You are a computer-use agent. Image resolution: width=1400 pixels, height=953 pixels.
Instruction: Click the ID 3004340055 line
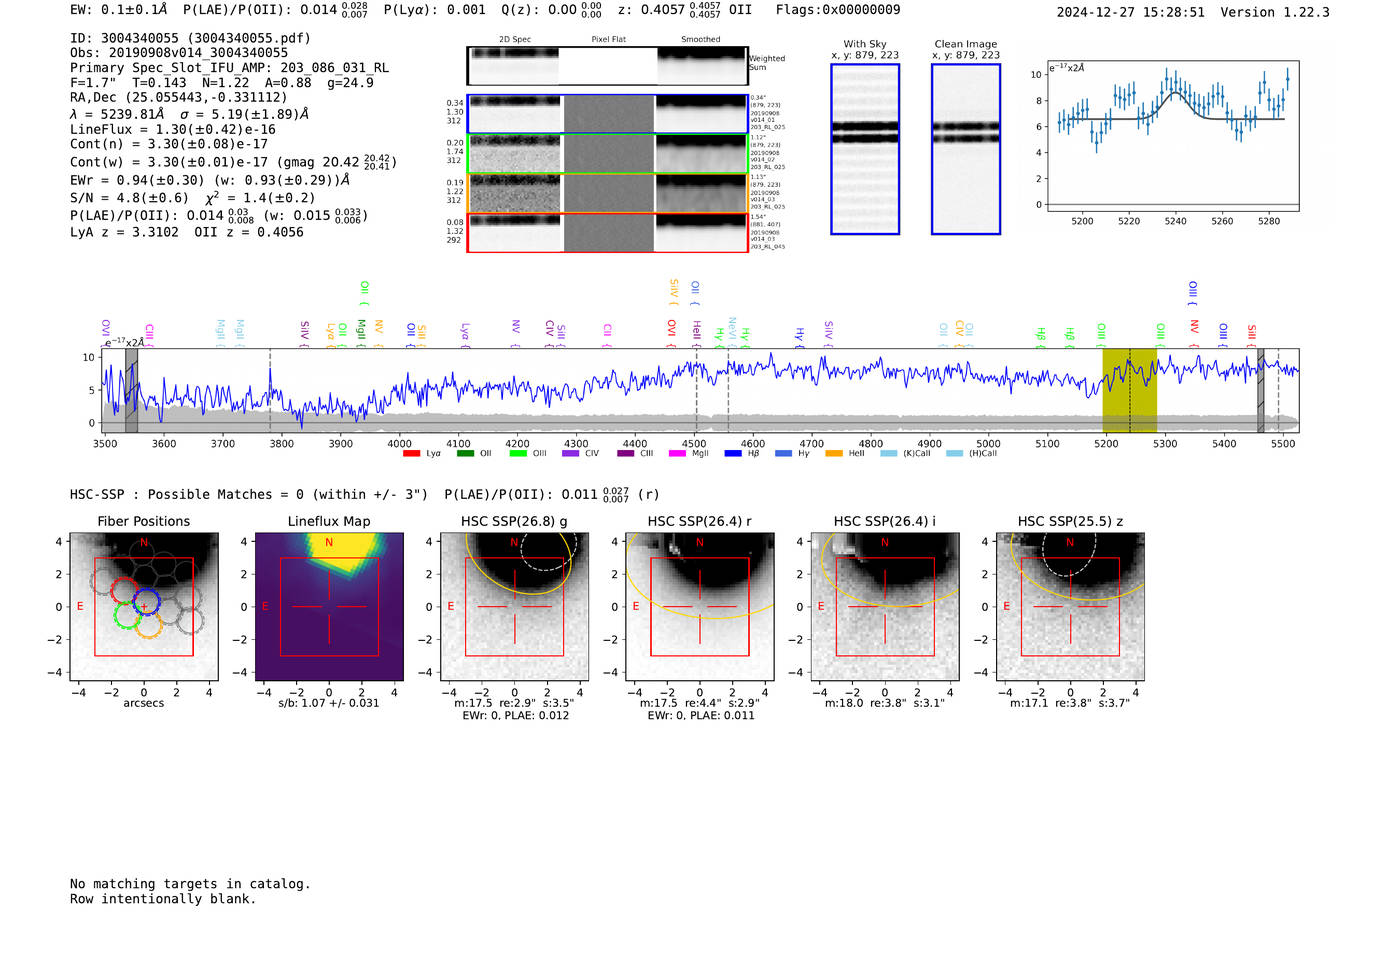(x=190, y=38)
